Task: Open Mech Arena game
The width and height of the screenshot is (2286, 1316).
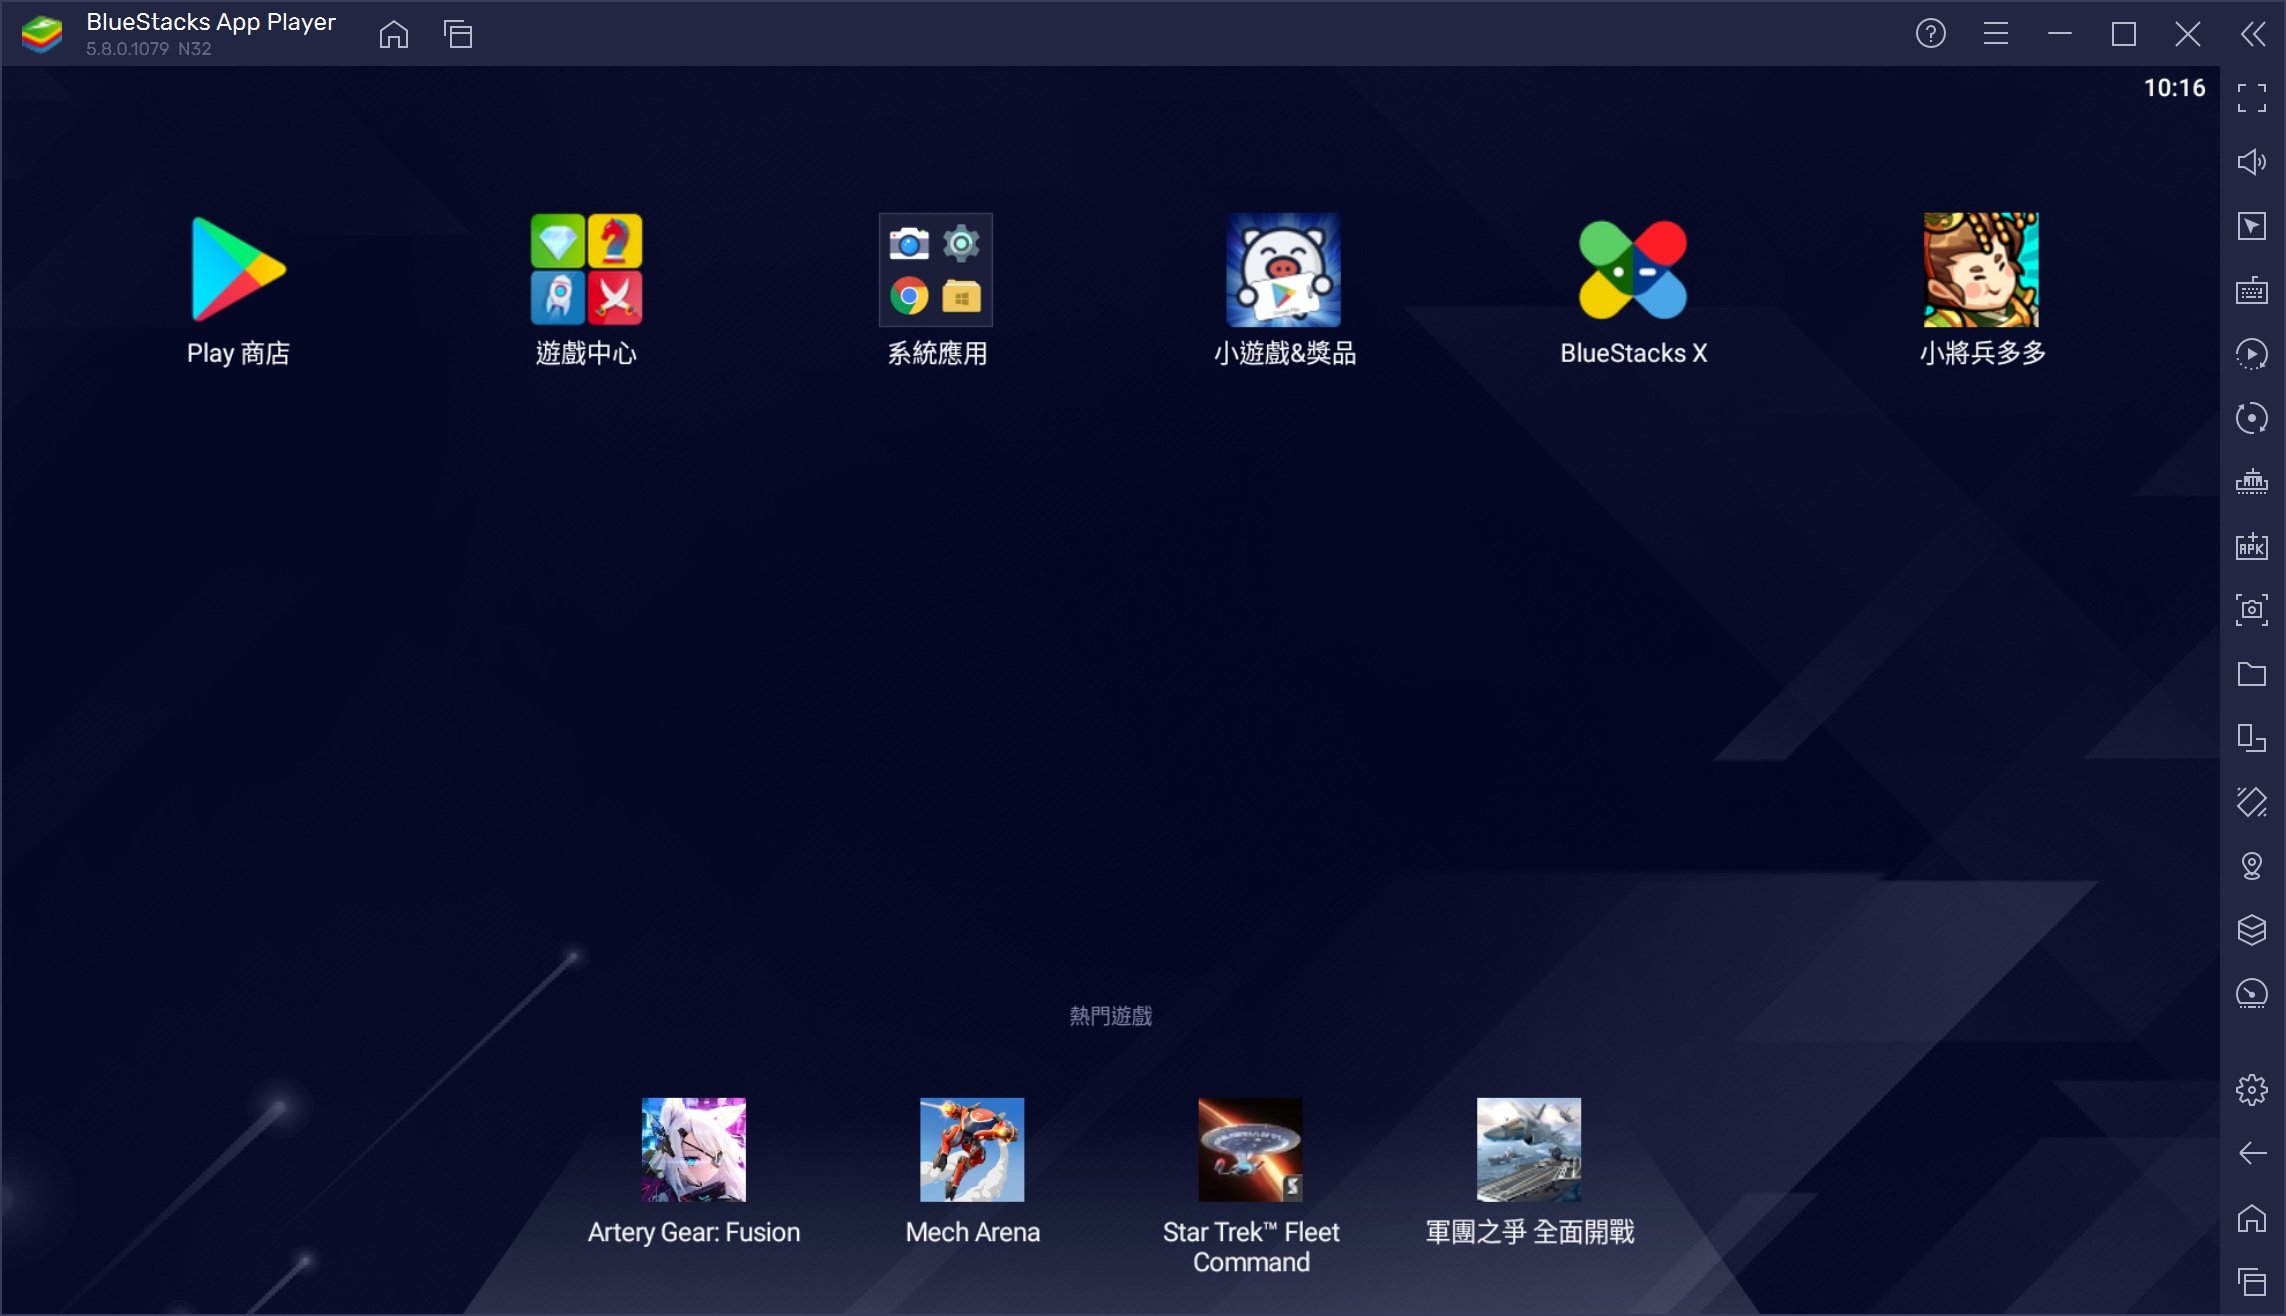Action: click(x=972, y=1150)
